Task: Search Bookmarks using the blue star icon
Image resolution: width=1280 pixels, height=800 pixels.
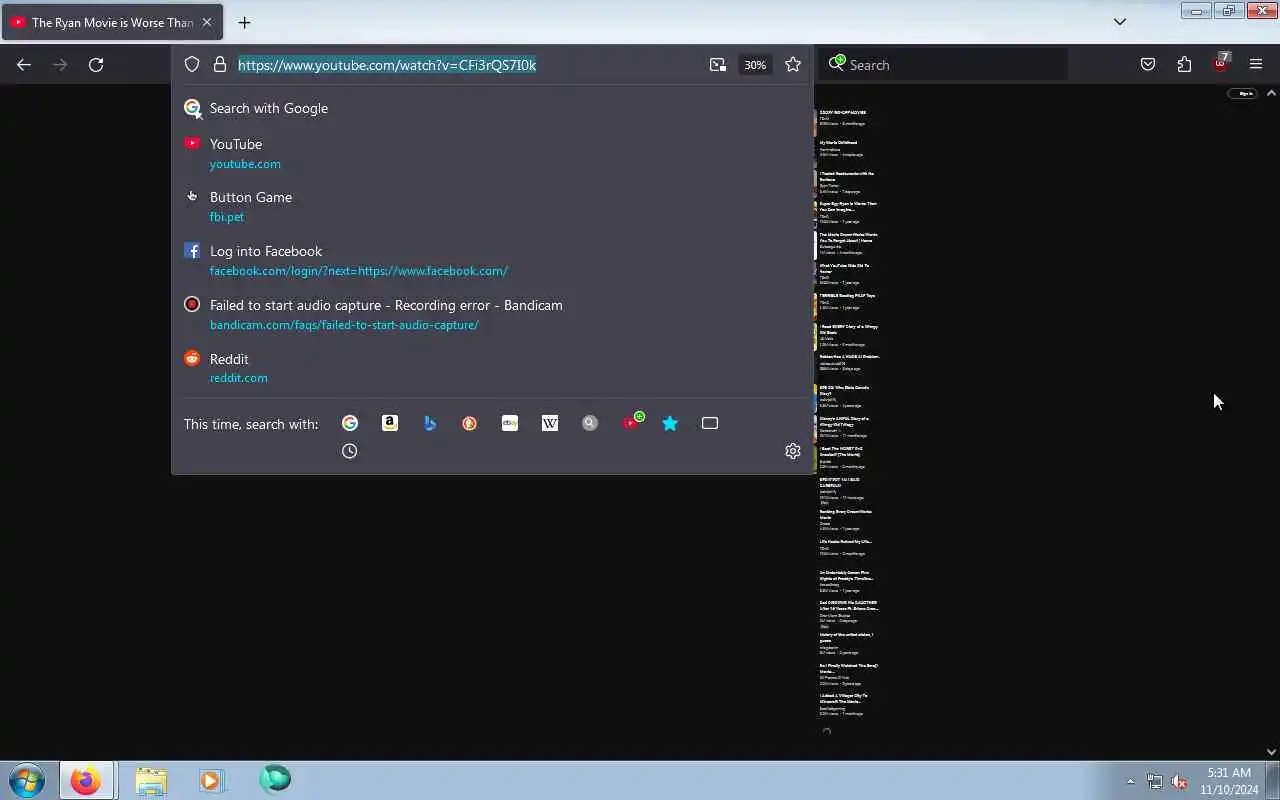Action: click(x=670, y=423)
